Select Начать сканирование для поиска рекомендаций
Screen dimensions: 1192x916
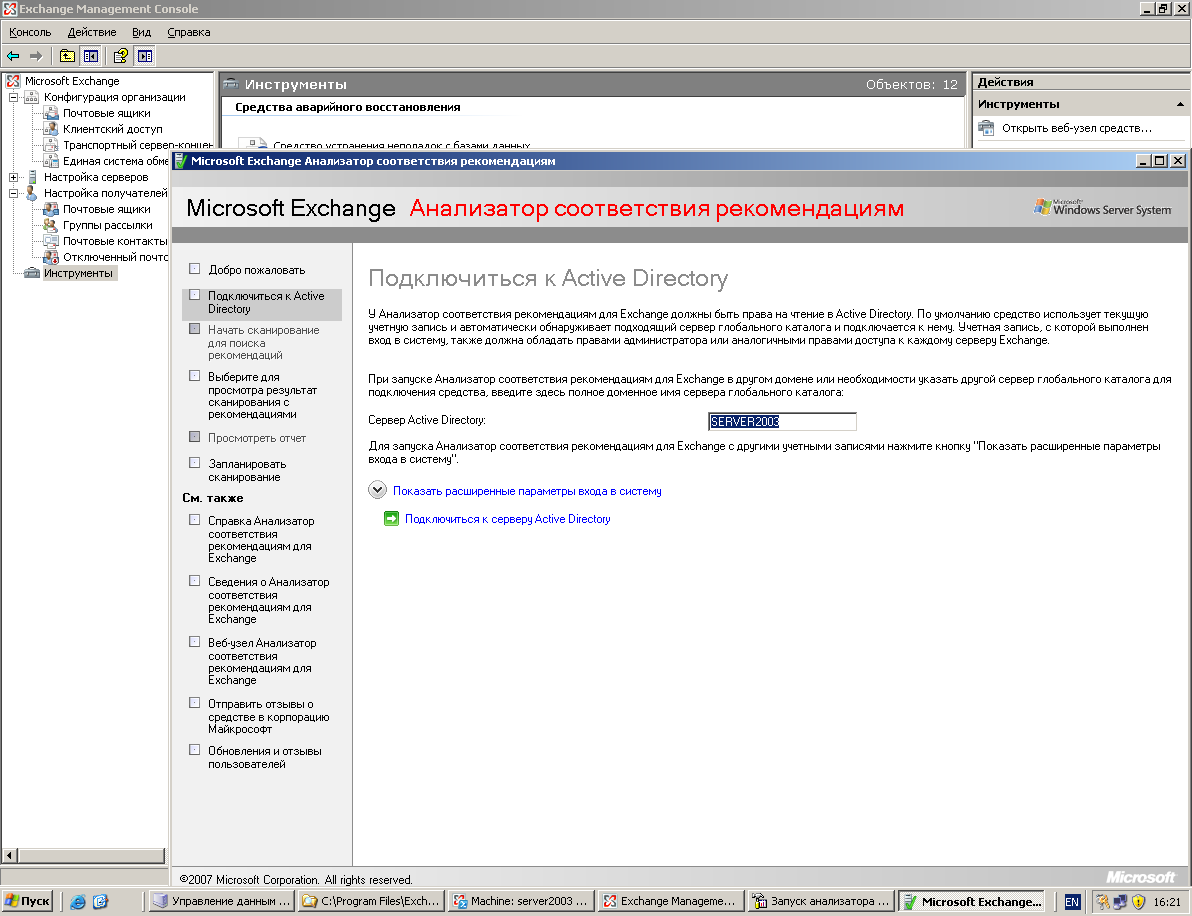pyautogui.click(x=263, y=342)
